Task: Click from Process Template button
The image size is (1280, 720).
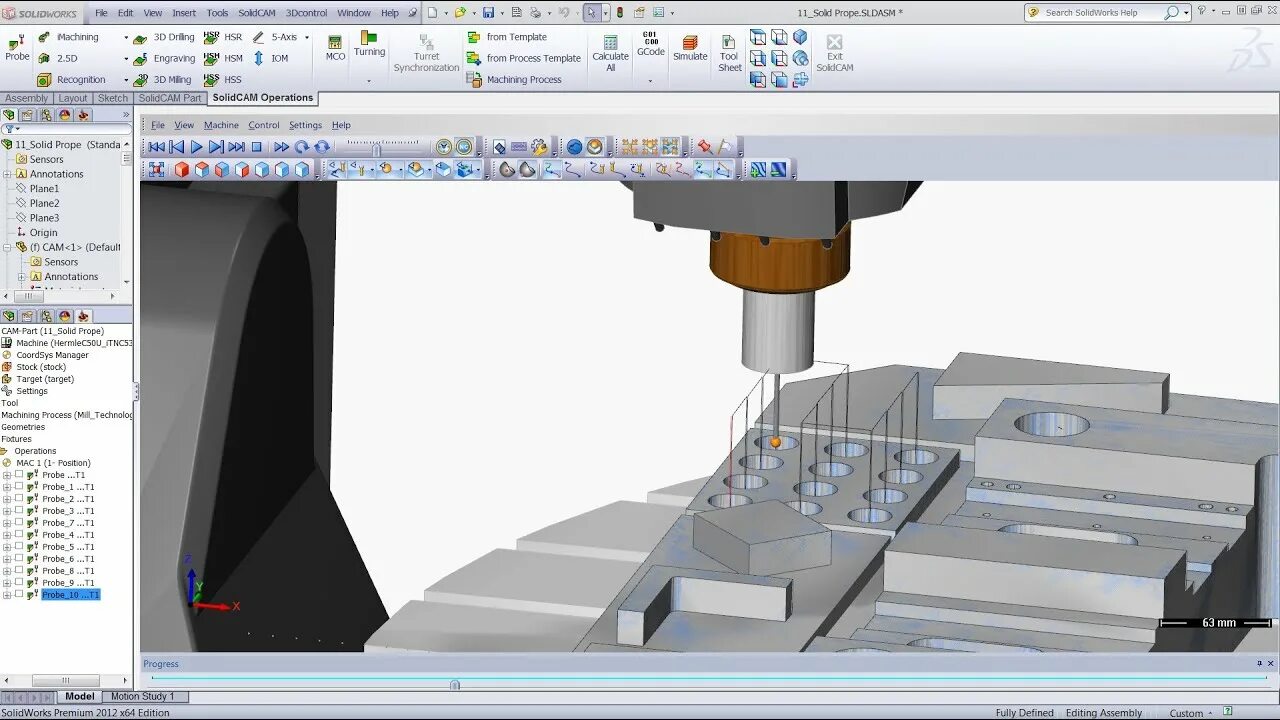Action: pos(524,58)
